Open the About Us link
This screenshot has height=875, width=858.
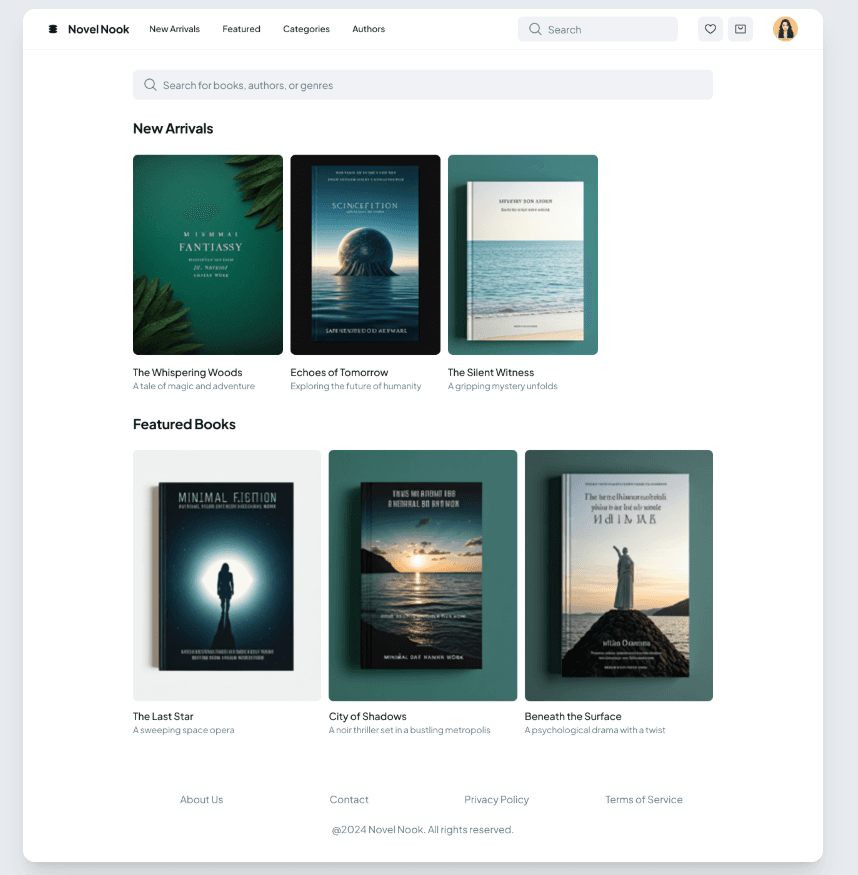tap(201, 799)
